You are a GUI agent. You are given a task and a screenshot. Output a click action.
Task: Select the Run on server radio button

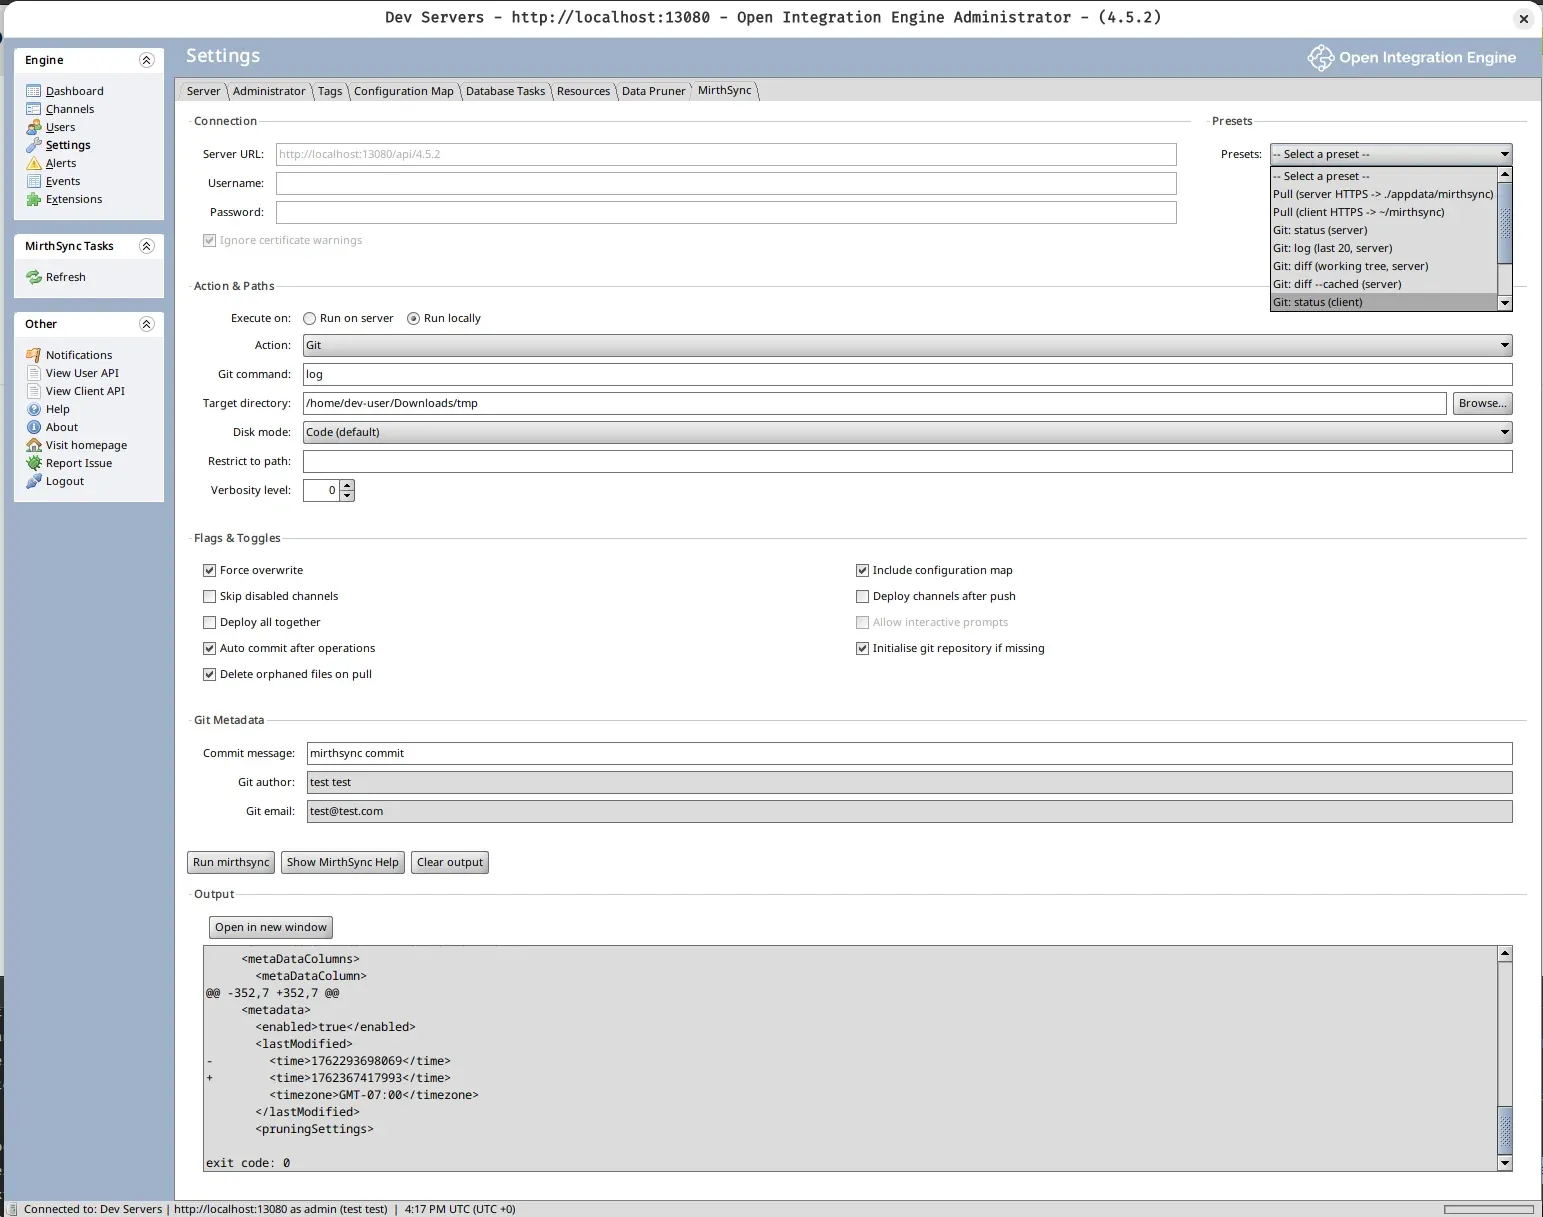pyautogui.click(x=310, y=318)
